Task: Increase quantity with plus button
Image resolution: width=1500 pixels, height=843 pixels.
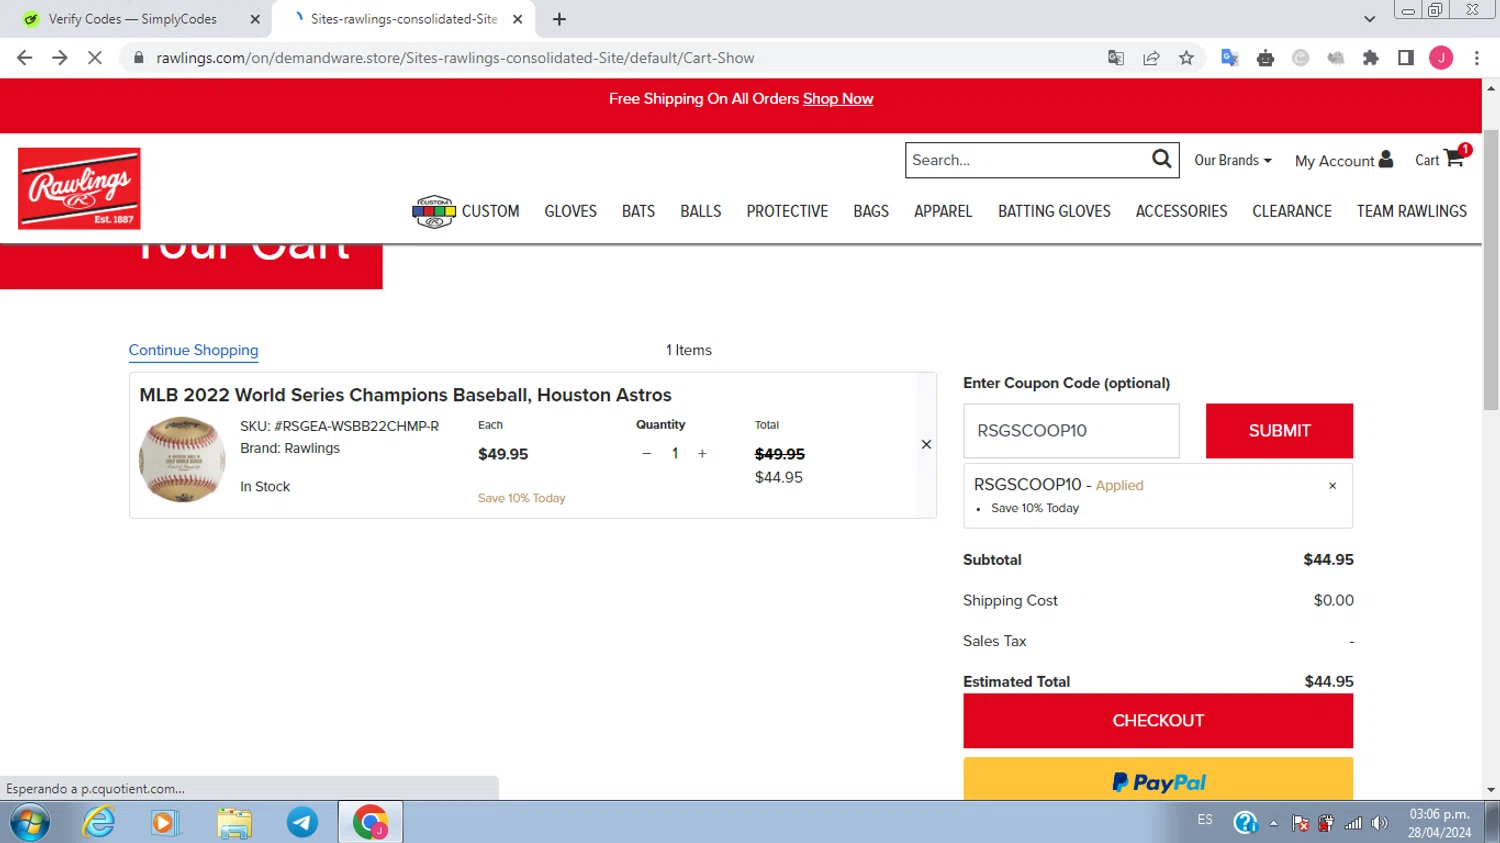Action: (x=702, y=454)
